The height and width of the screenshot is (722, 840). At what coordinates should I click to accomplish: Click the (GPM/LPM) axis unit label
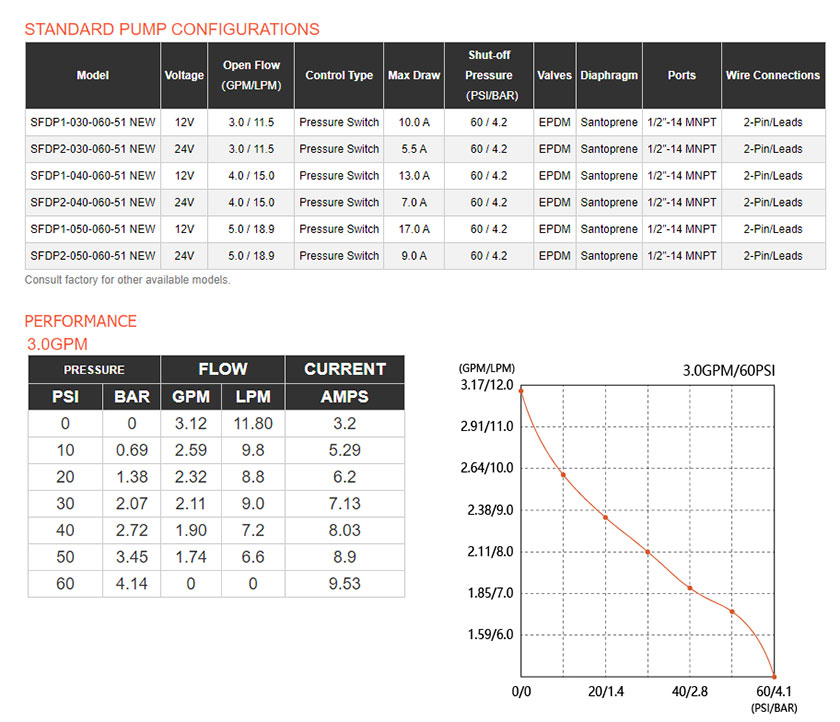coord(486,368)
